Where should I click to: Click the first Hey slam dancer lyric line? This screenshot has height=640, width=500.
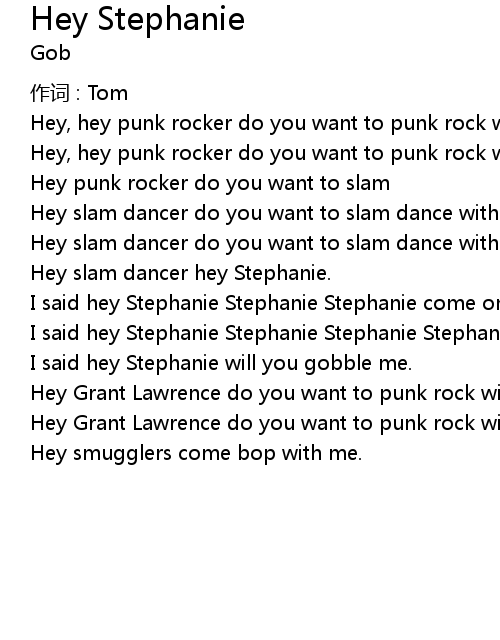[265, 213]
